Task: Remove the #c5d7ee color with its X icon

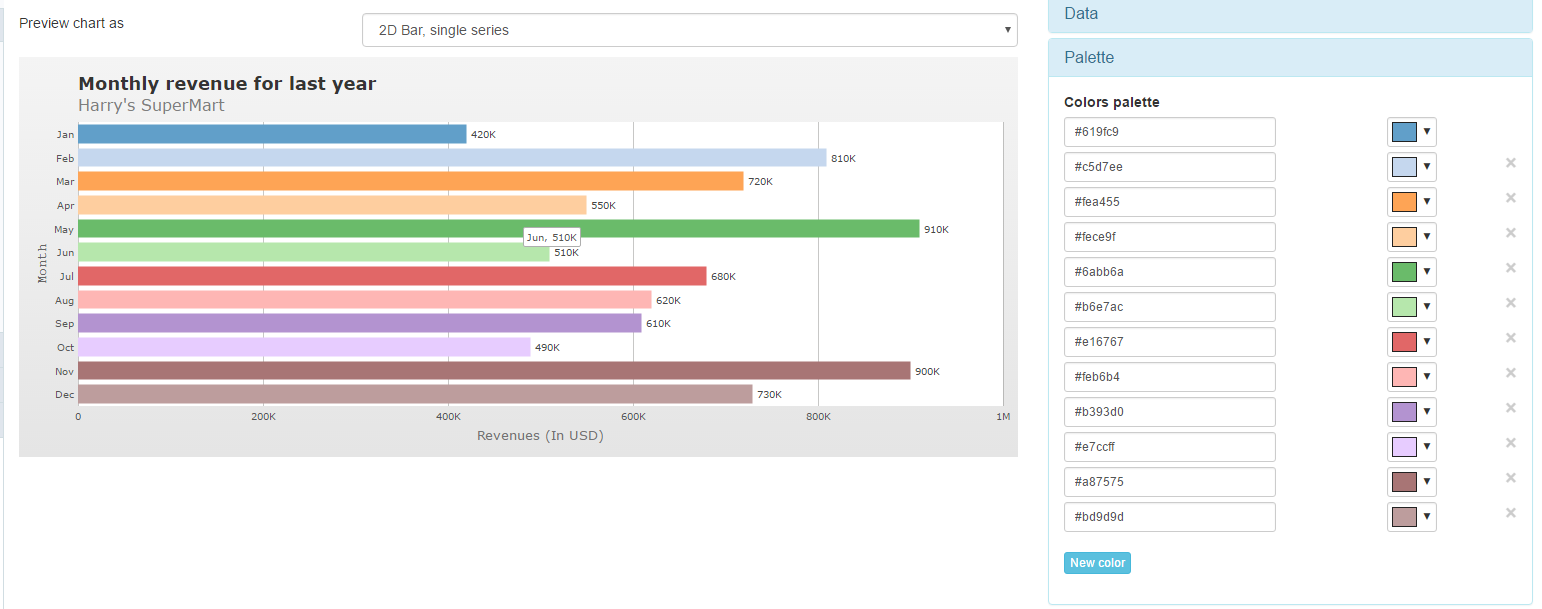Action: tap(1510, 163)
